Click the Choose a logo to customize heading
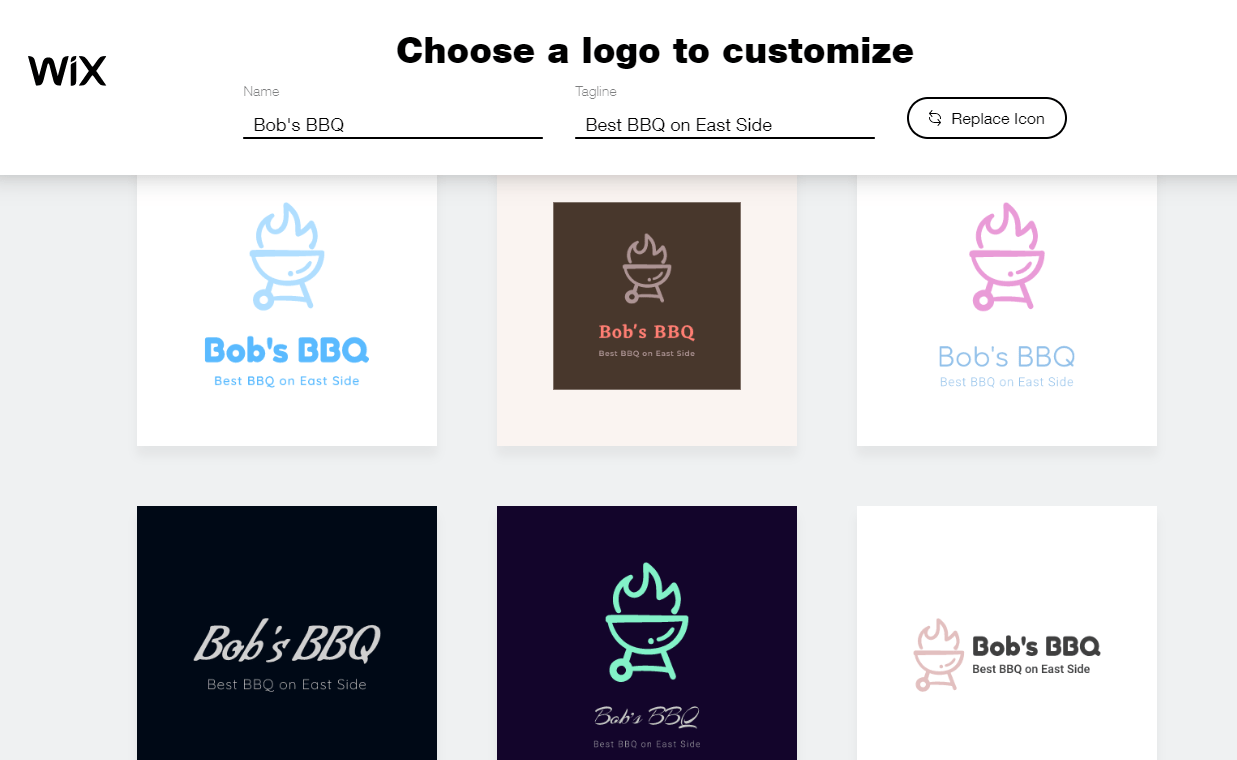 click(x=655, y=50)
